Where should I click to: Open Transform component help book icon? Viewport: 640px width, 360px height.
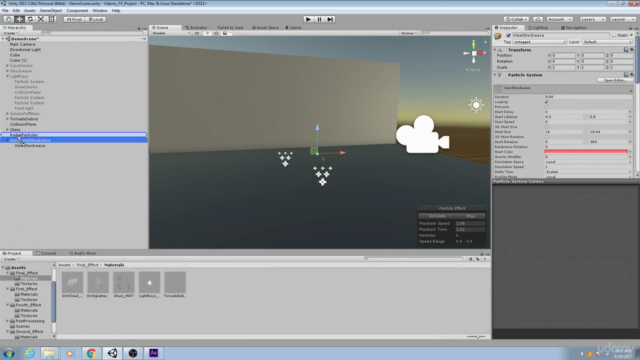pyautogui.click(x=626, y=50)
